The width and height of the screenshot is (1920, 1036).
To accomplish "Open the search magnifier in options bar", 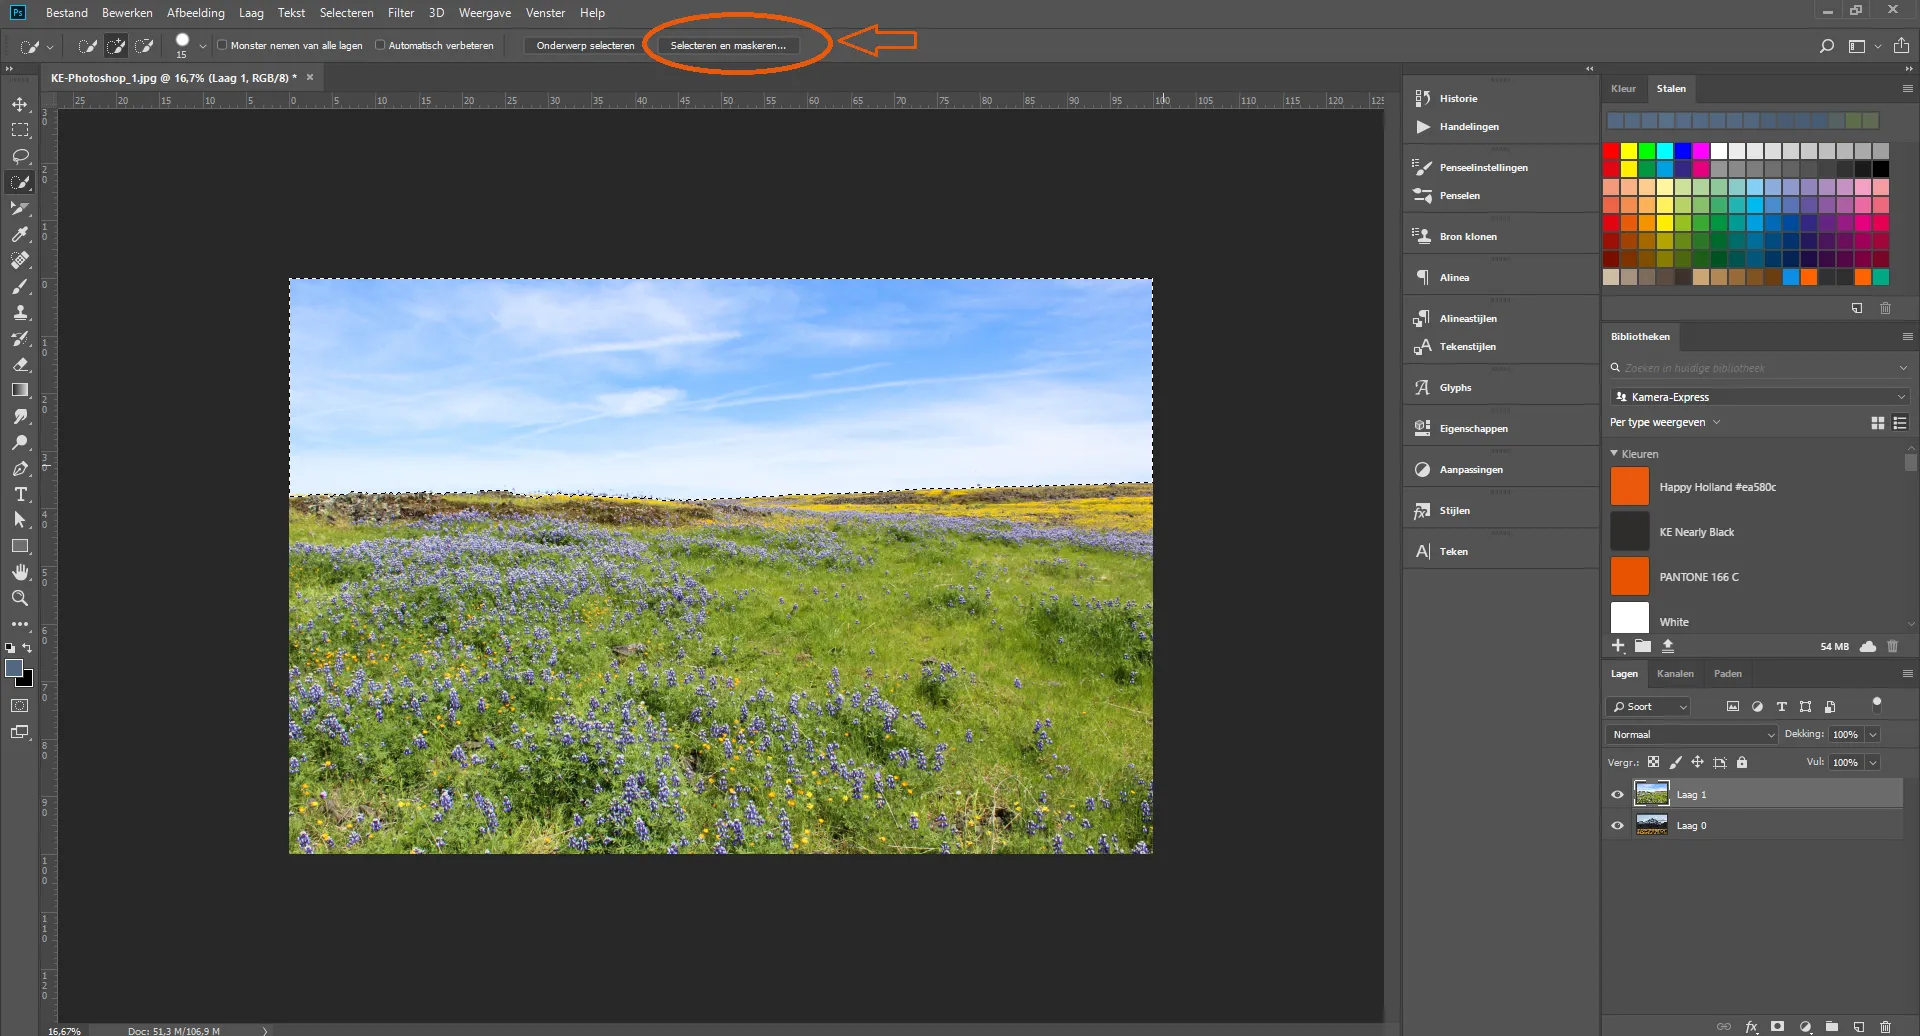I will point(1827,46).
